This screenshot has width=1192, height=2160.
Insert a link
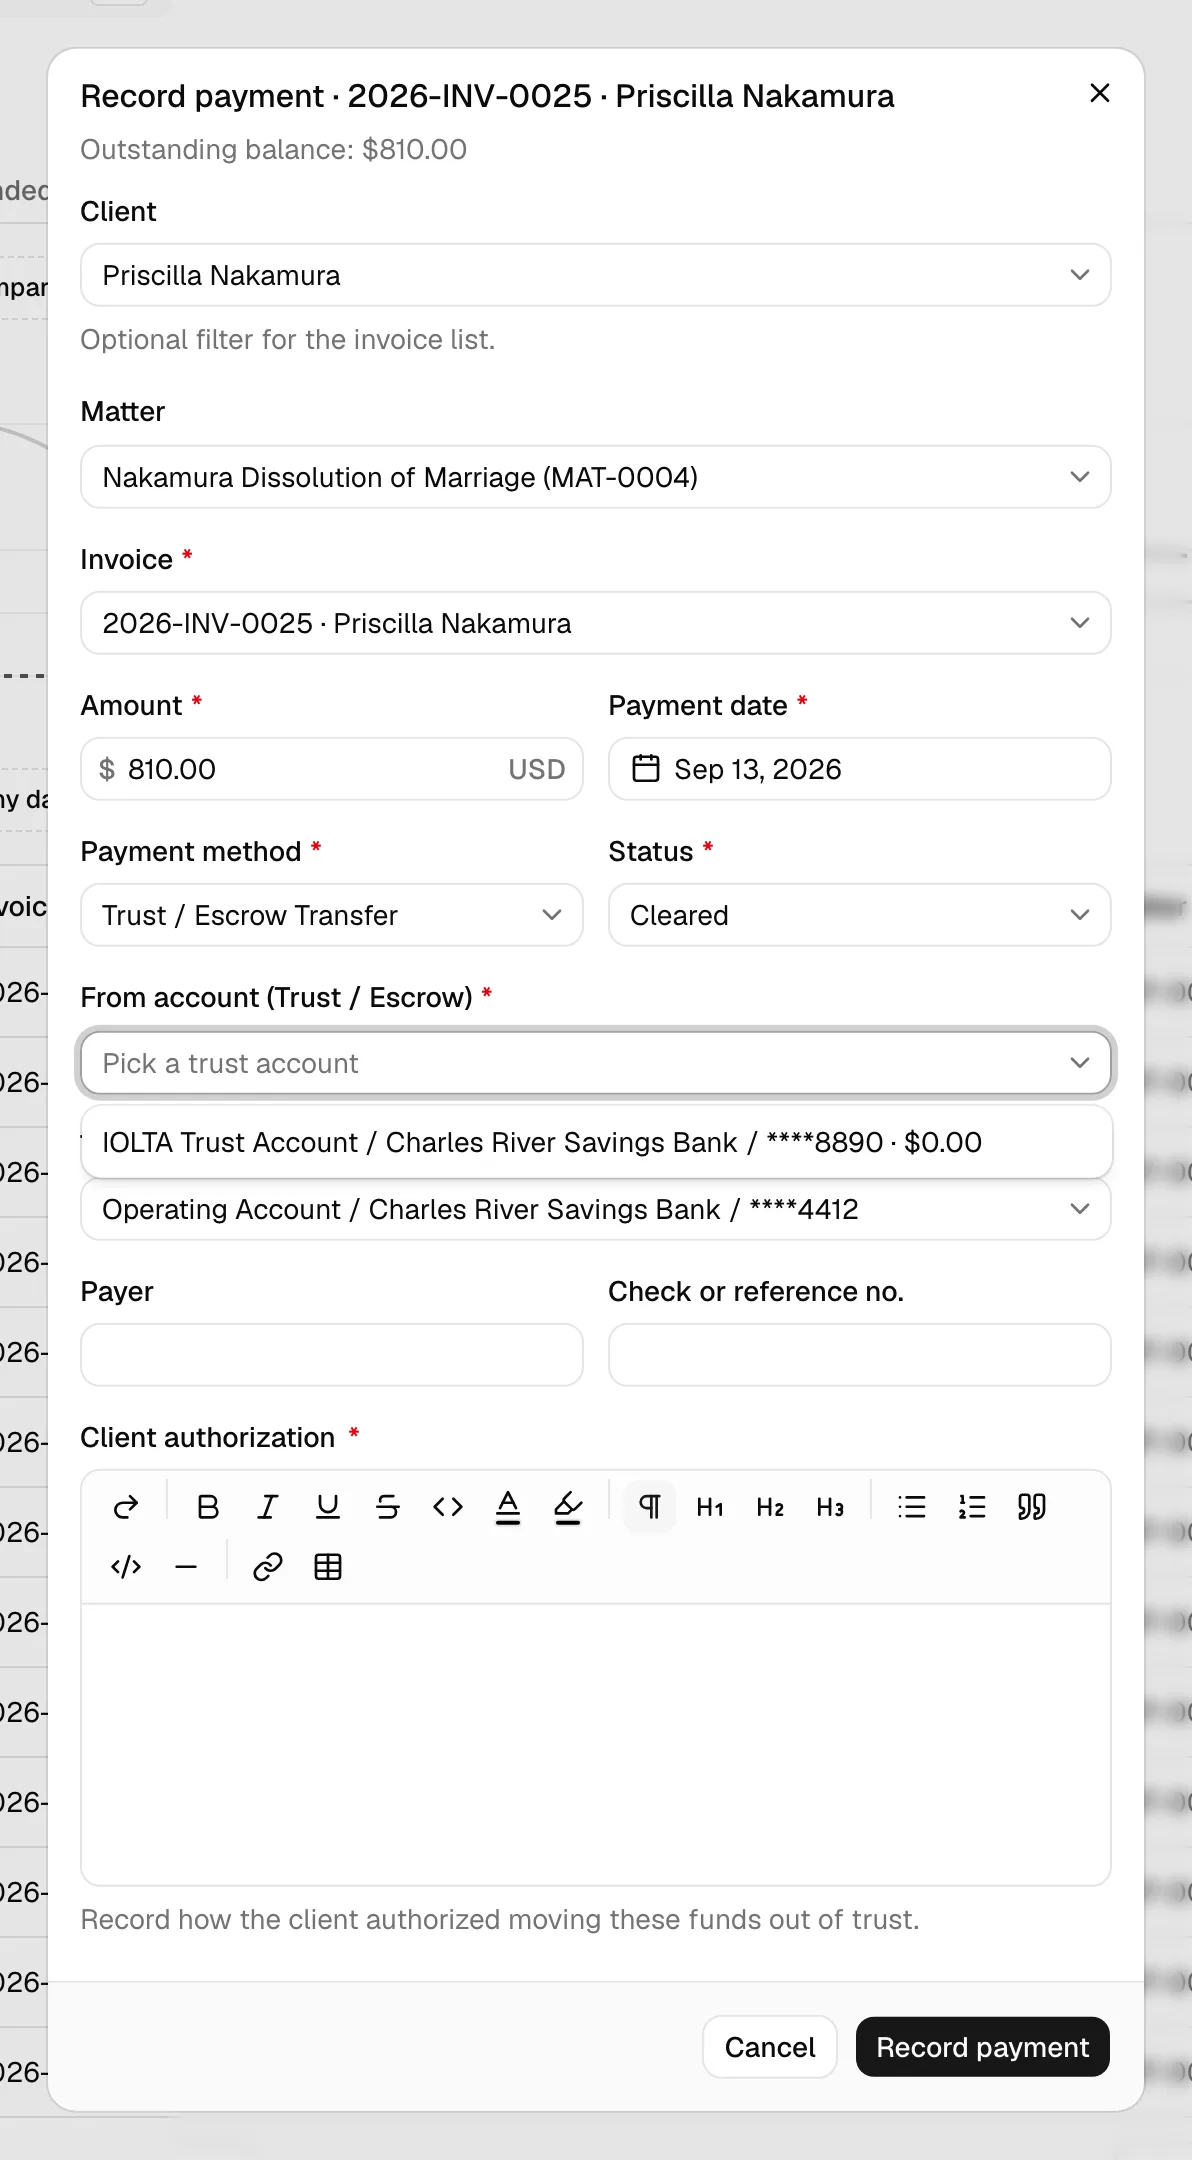(268, 1567)
